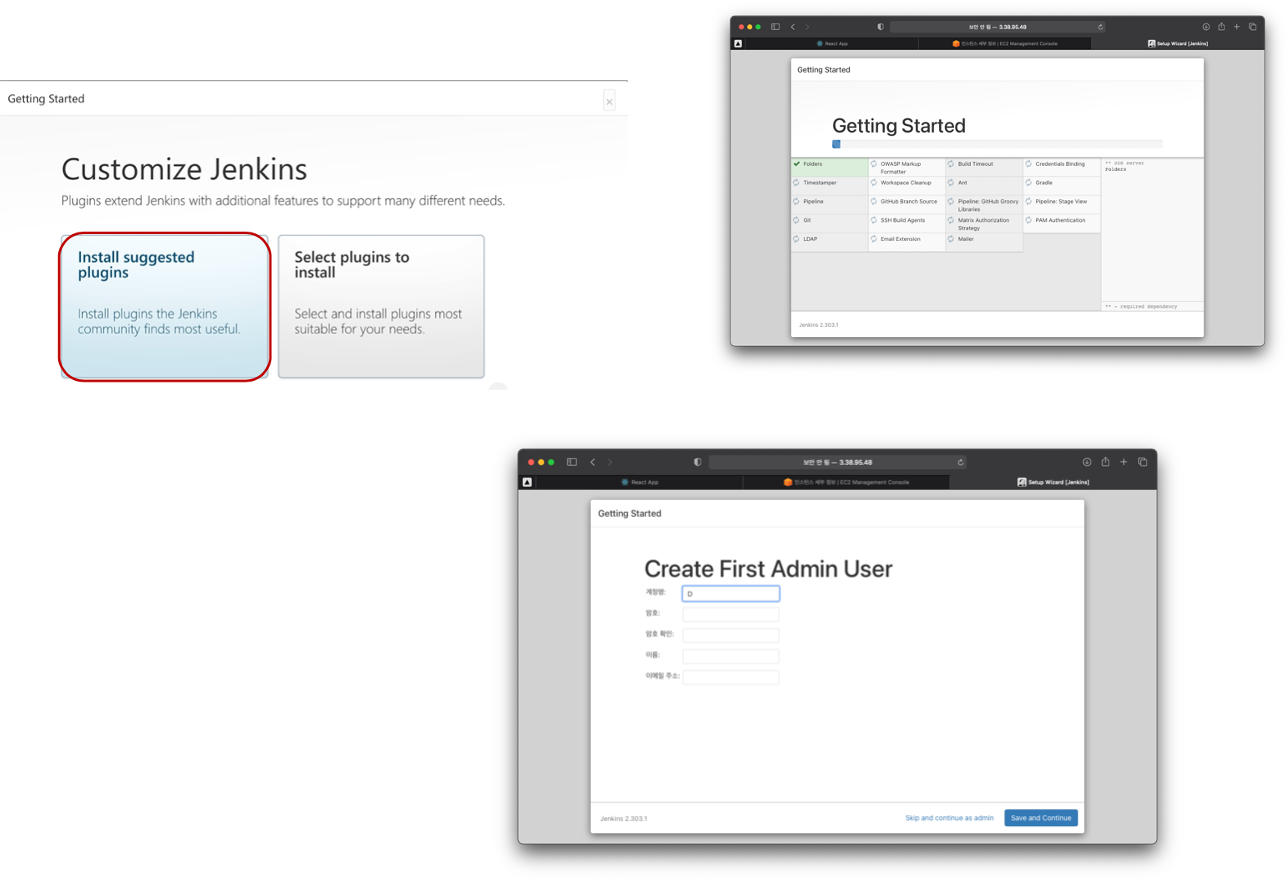Click the "Pipeline: GitHub Groovy Libraries" plugin text
Screen dimensions: 1288x881
tap(988, 205)
